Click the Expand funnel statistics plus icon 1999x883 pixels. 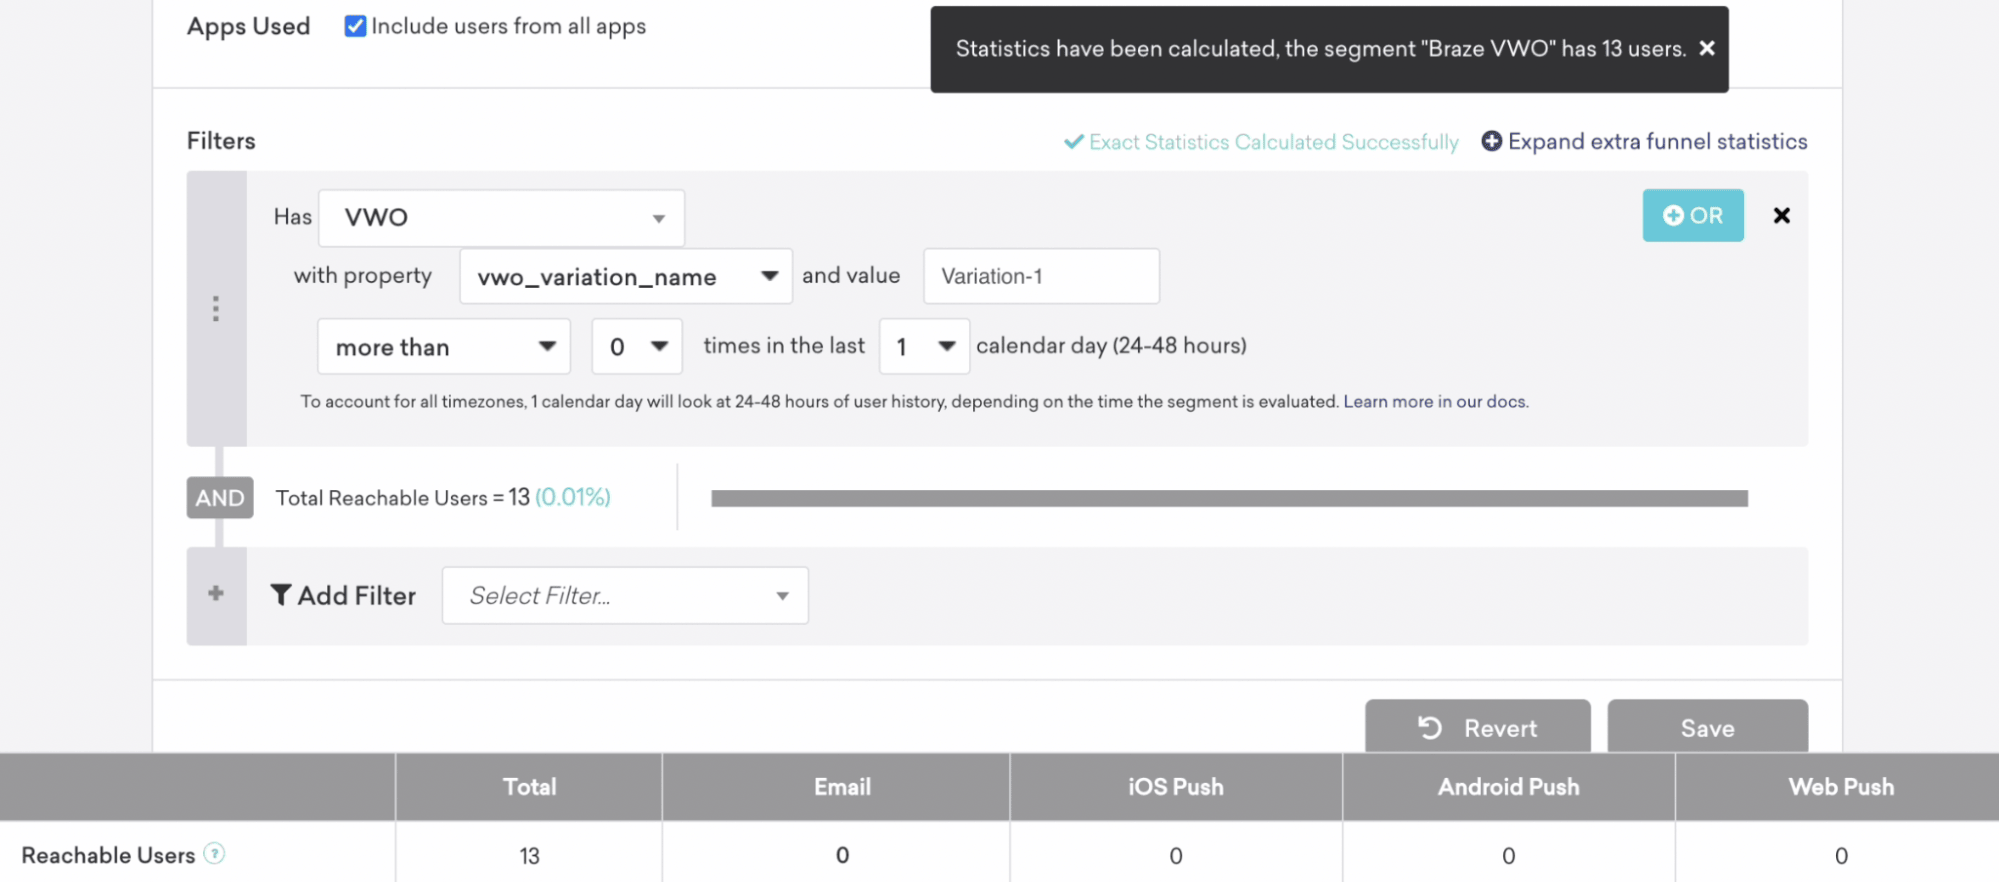(x=1491, y=142)
